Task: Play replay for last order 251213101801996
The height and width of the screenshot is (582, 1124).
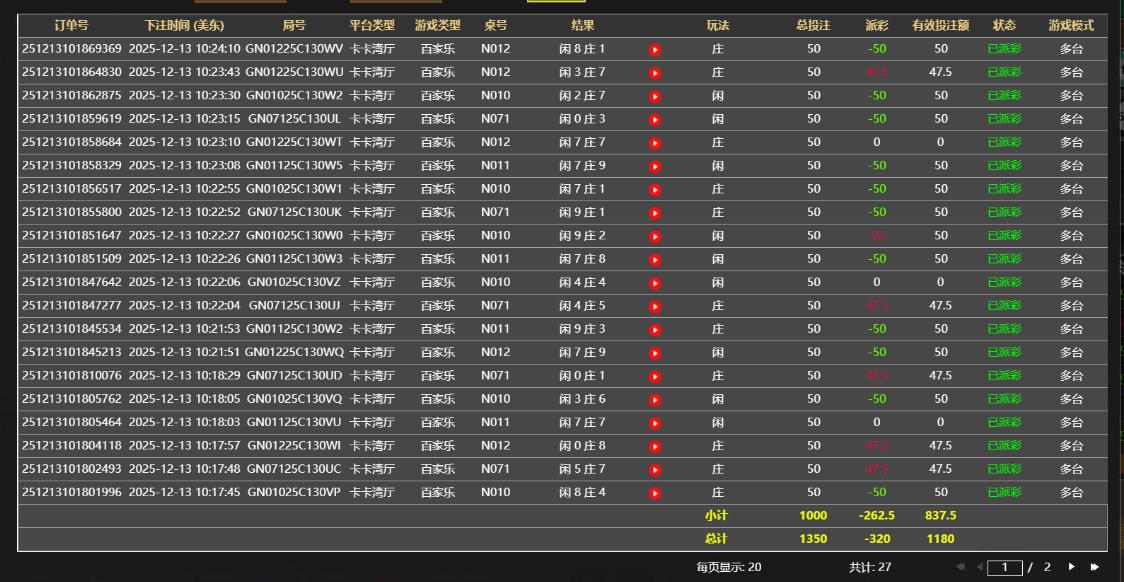Action: (x=655, y=493)
